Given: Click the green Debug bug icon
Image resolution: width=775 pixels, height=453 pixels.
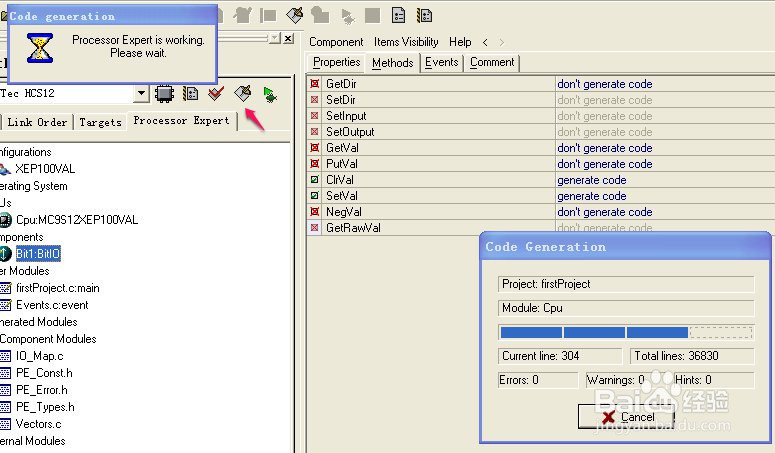Looking at the screenshot, I should tap(269, 94).
